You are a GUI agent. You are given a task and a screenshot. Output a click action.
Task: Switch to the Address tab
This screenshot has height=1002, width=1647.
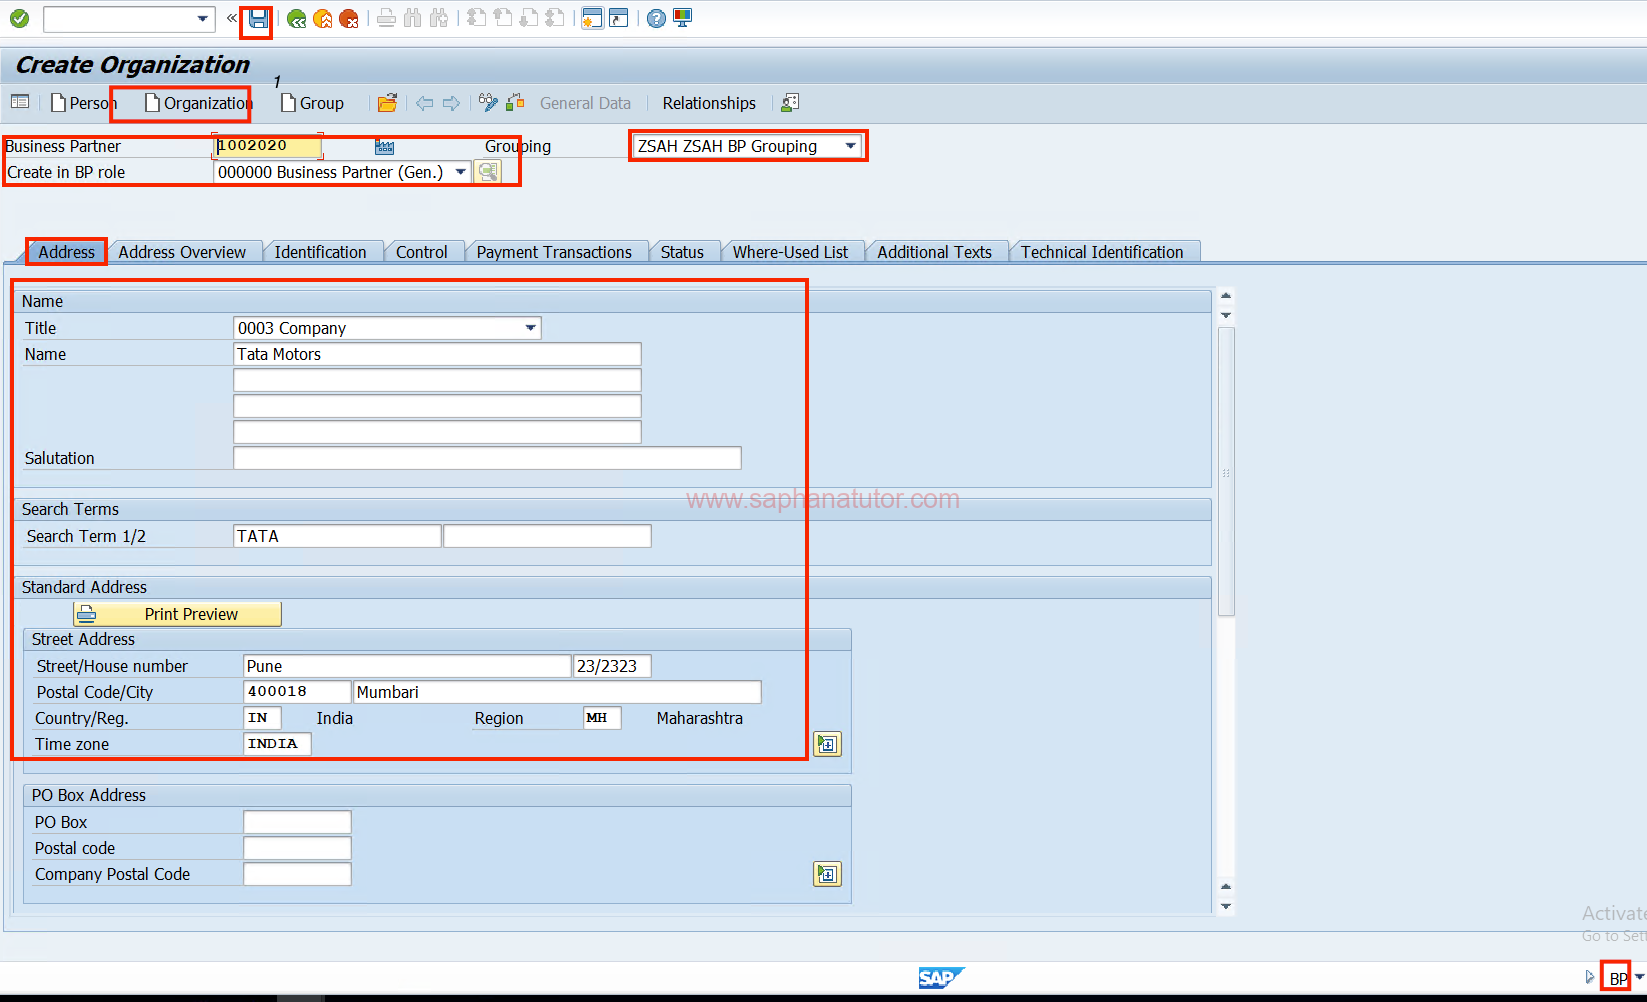66,252
